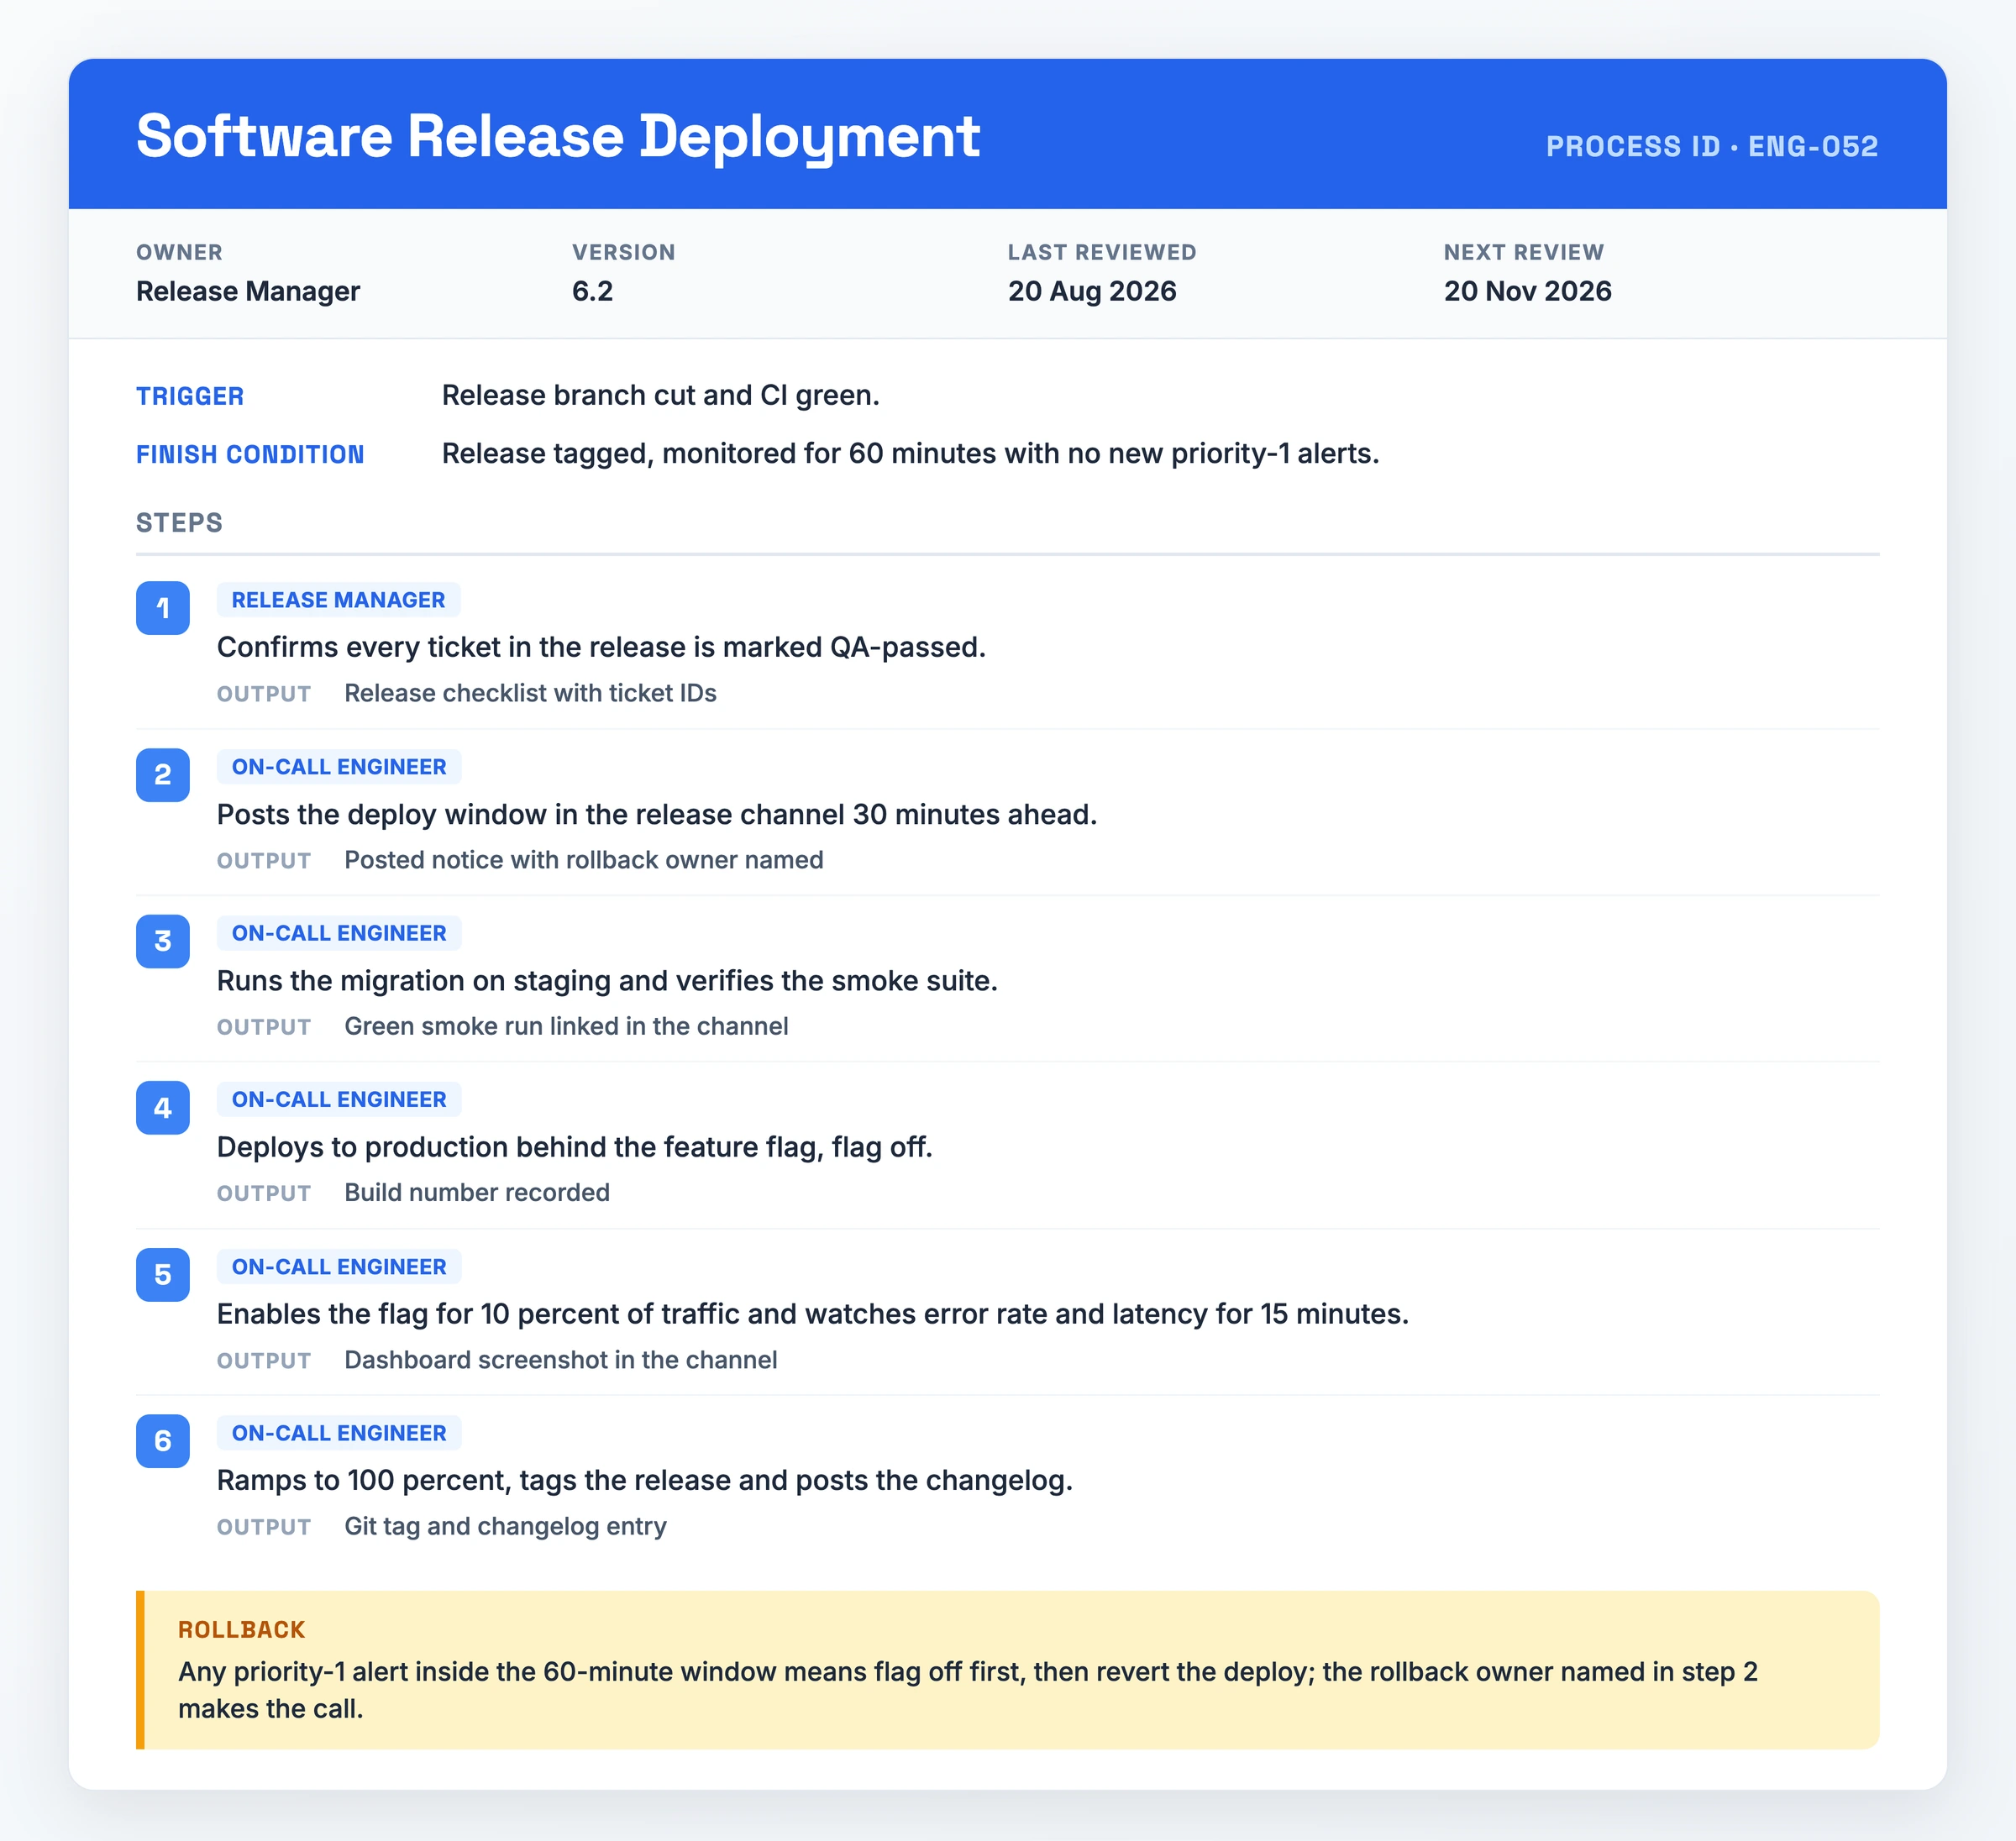This screenshot has height=1841, width=2016.
Task: Click the version value '6.2'
Action: (593, 291)
